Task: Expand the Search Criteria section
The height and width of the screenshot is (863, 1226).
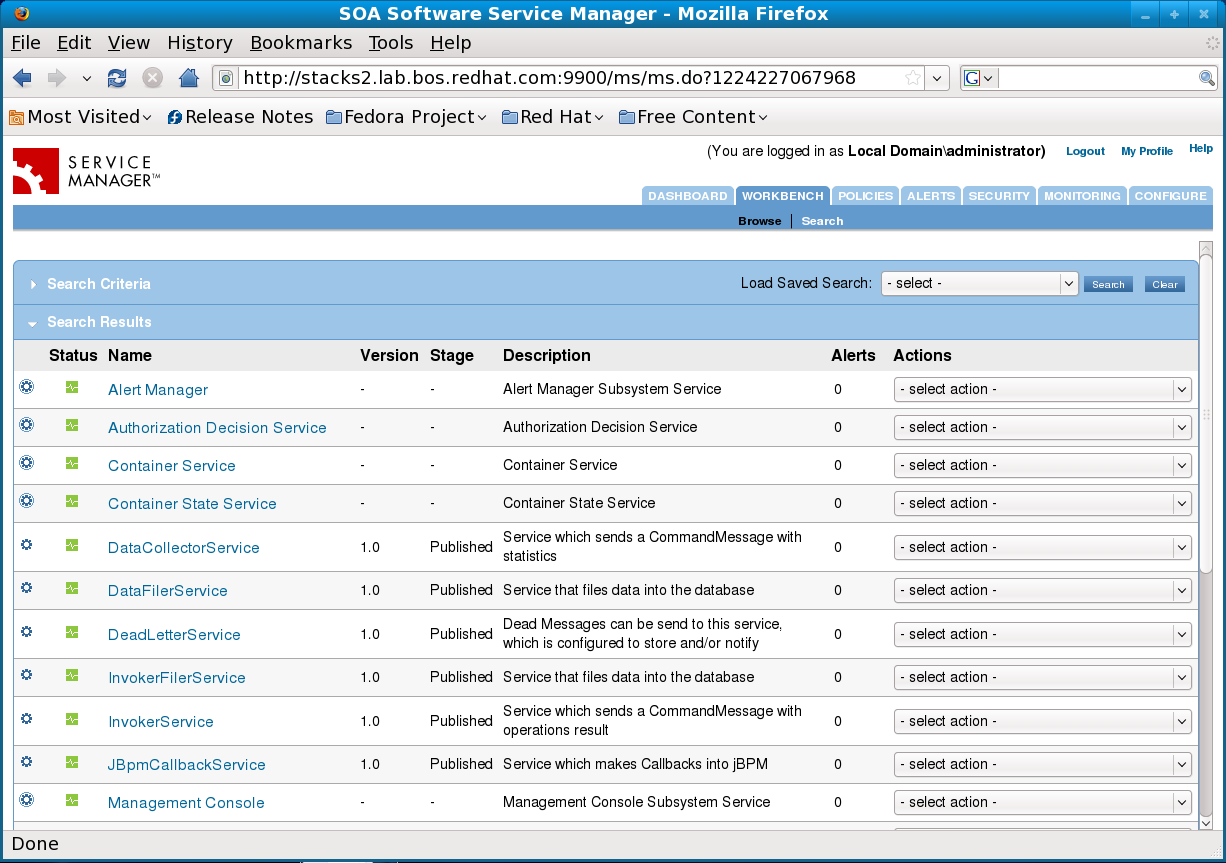Action: pyautogui.click(x=33, y=285)
